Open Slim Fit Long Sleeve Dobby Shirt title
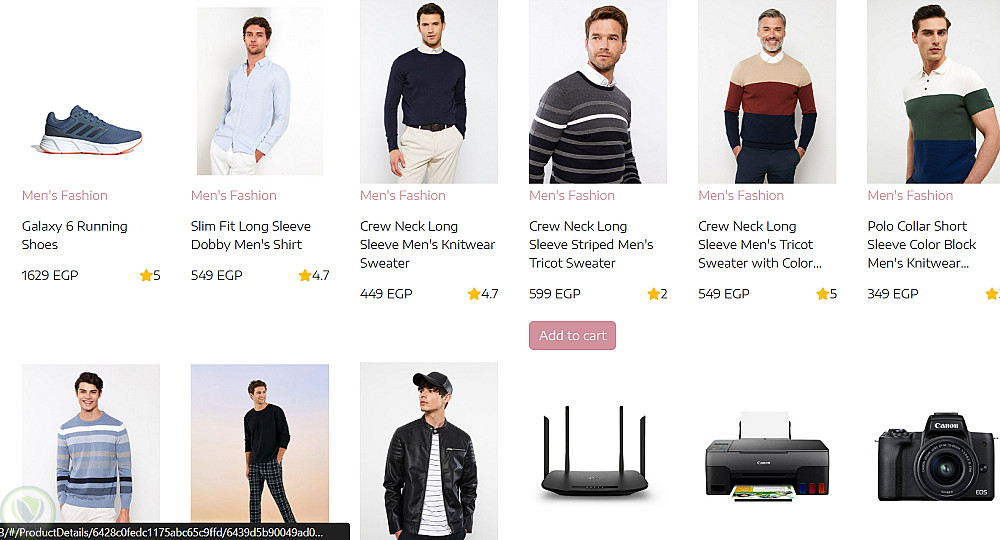 (251, 235)
